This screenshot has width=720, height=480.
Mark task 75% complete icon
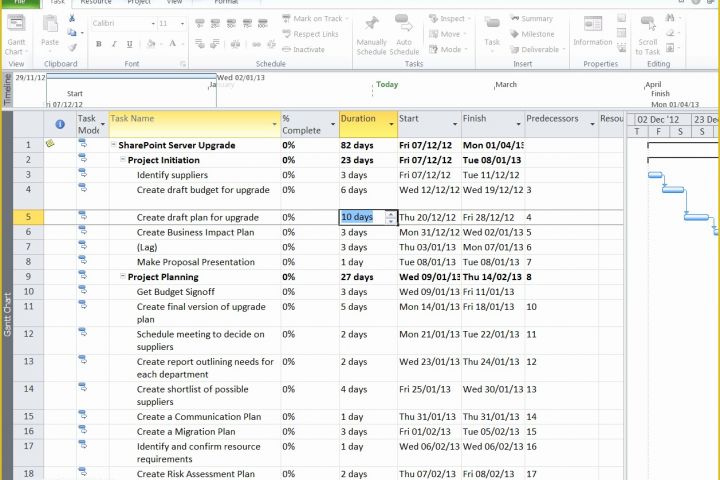click(248, 23)
